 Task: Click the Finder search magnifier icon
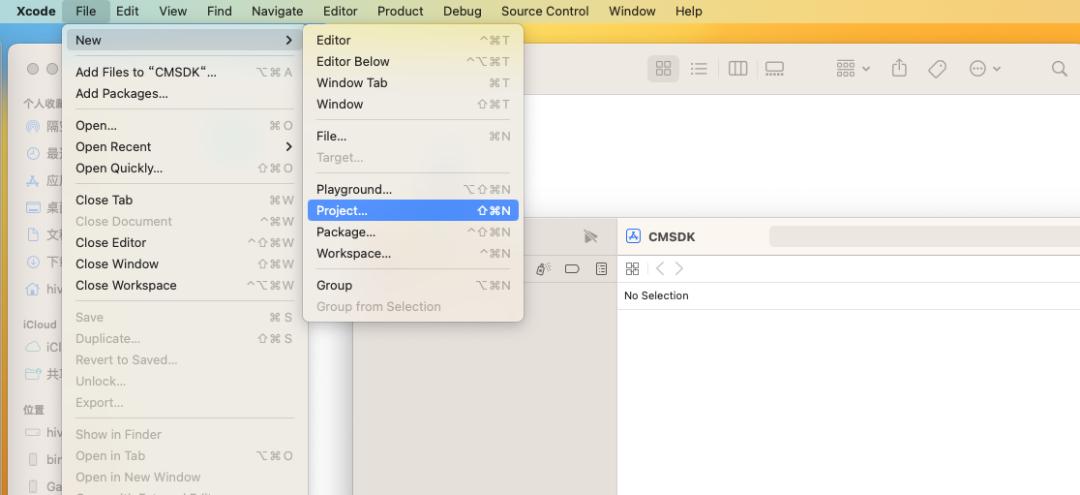(x=1059, y=68)
